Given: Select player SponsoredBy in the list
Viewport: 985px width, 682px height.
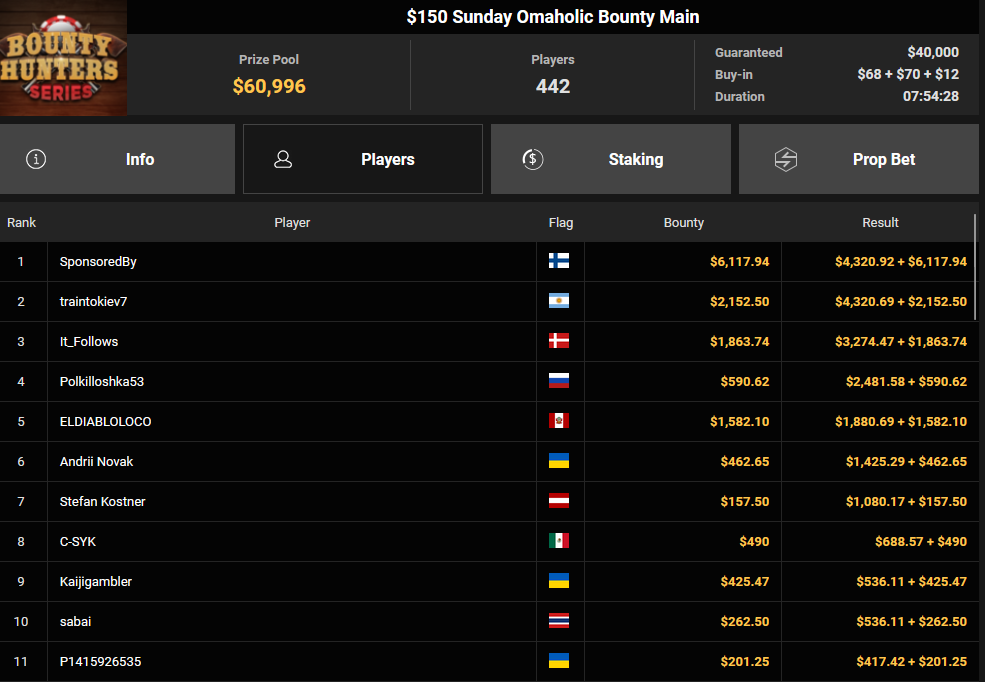Looking at the screenshot, I should [x=98, y=262].
